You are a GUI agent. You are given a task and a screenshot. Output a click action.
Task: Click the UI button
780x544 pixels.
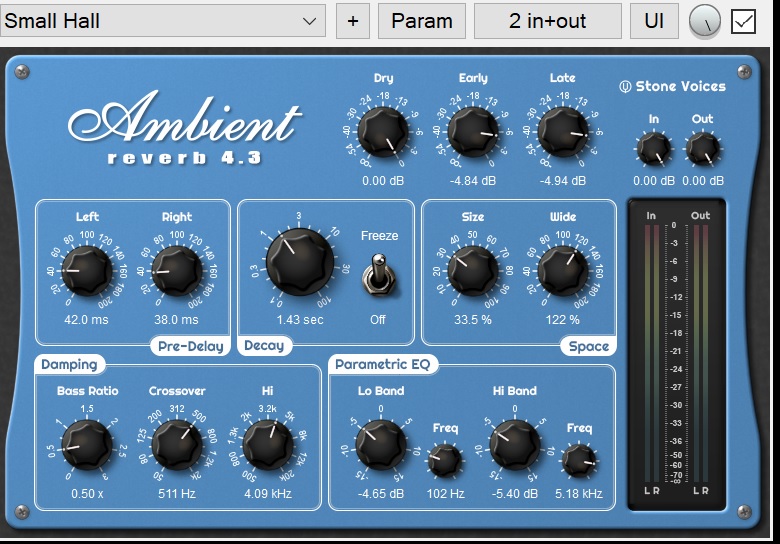point(654,21)
